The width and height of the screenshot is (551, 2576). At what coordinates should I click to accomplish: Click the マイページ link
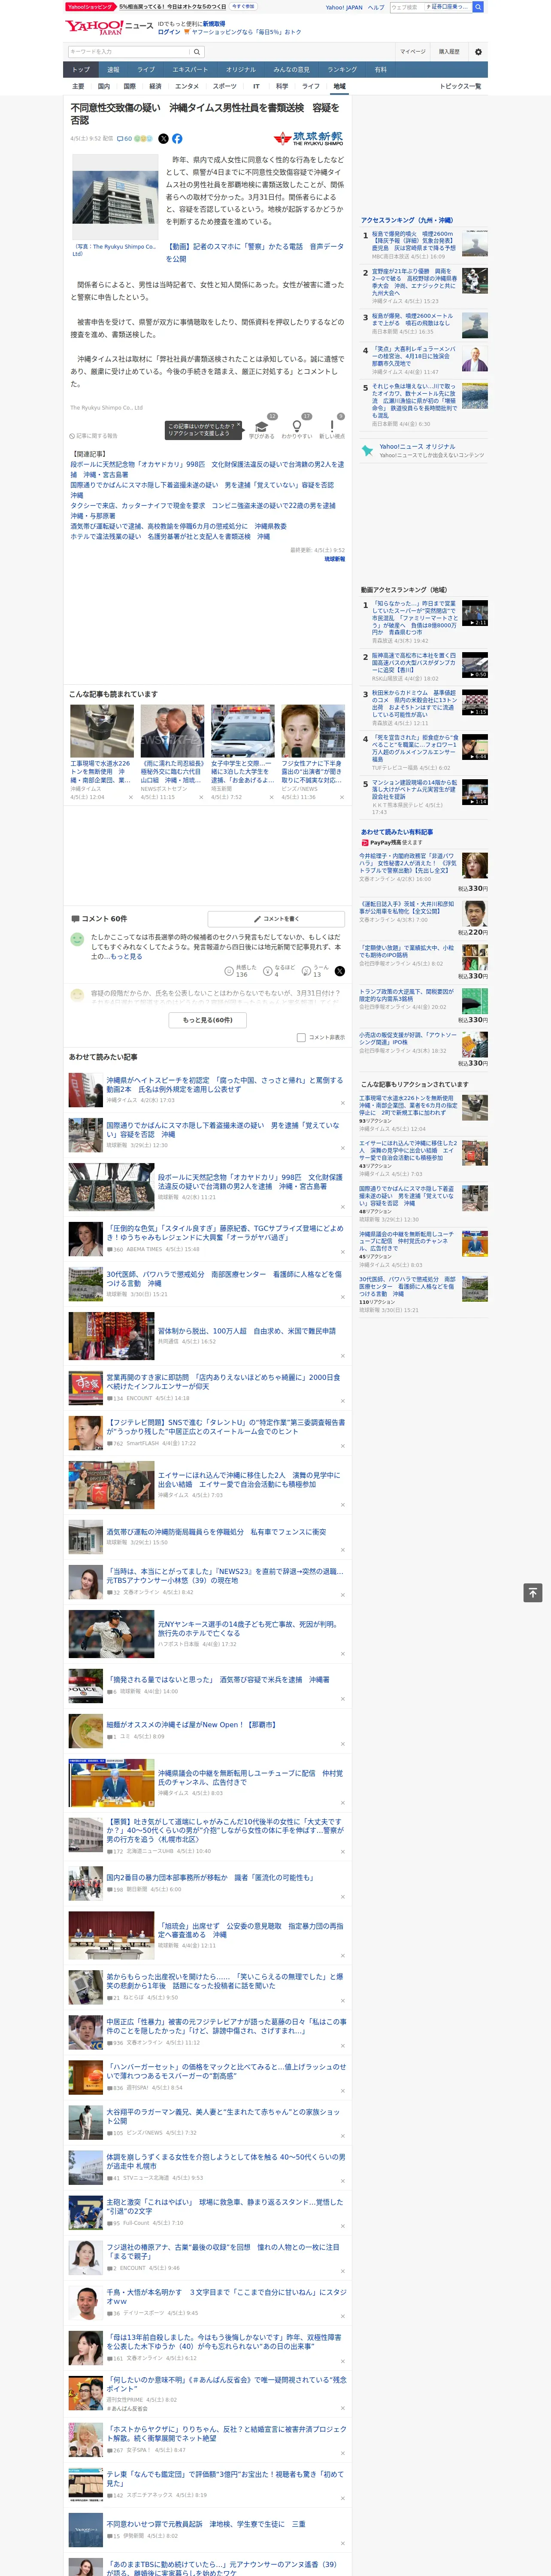(412, 51)
